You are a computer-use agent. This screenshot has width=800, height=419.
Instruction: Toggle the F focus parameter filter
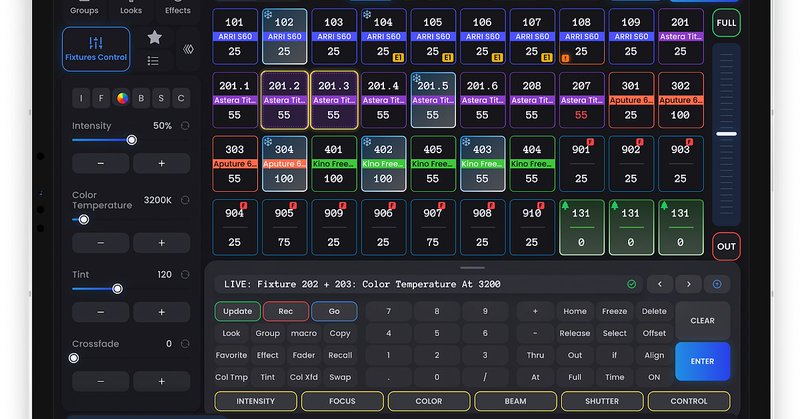pos(101,98)
